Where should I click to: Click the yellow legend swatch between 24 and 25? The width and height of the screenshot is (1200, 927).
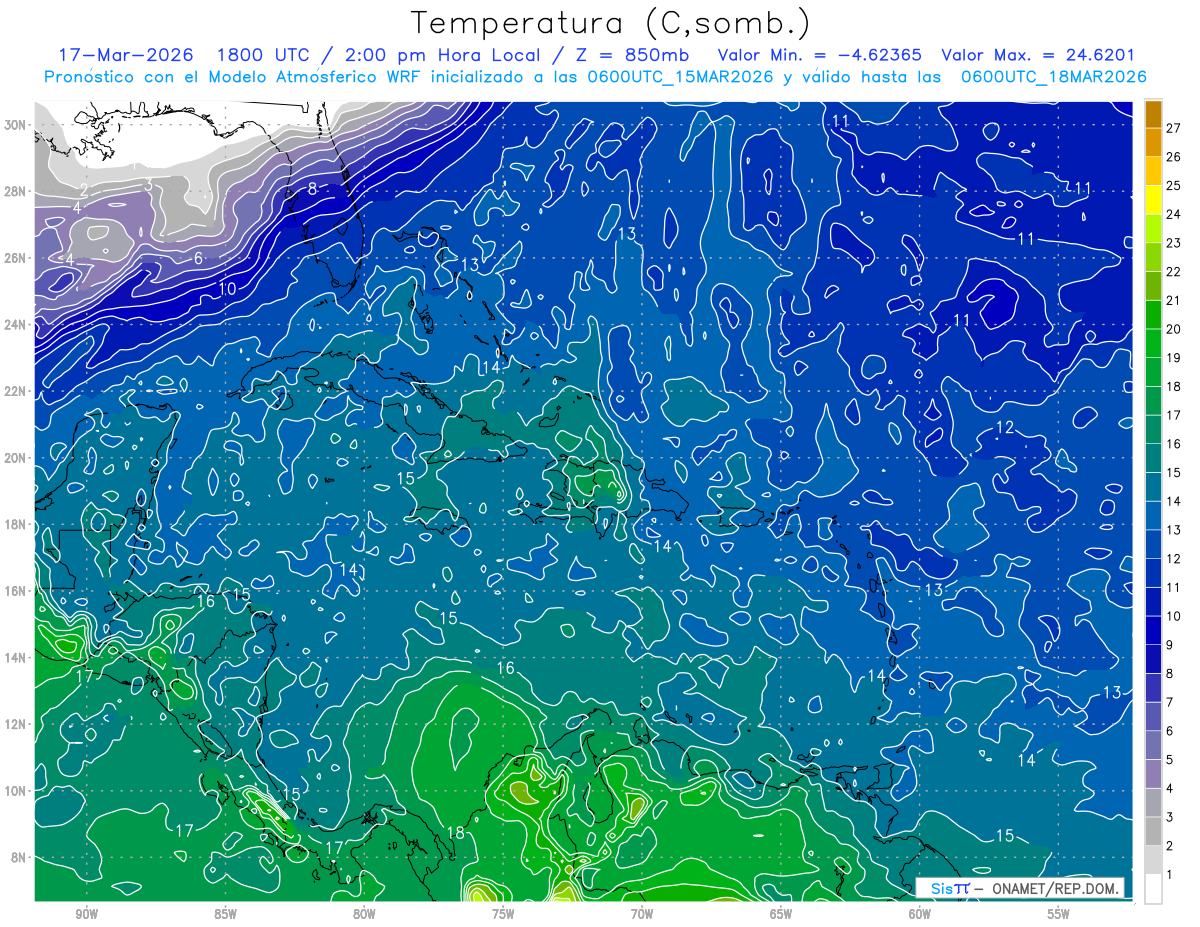pyautogui.click(x=1153, y=200)
